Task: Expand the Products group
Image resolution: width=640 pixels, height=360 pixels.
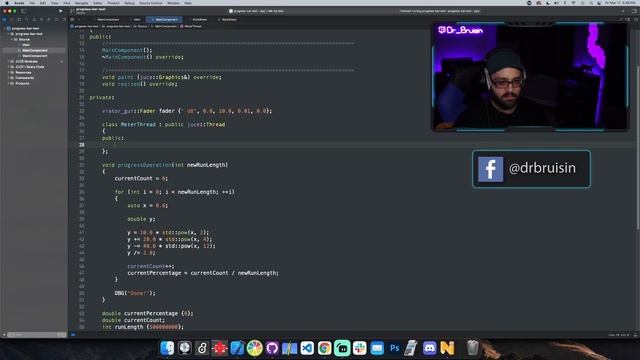Action: click(8, 83)
